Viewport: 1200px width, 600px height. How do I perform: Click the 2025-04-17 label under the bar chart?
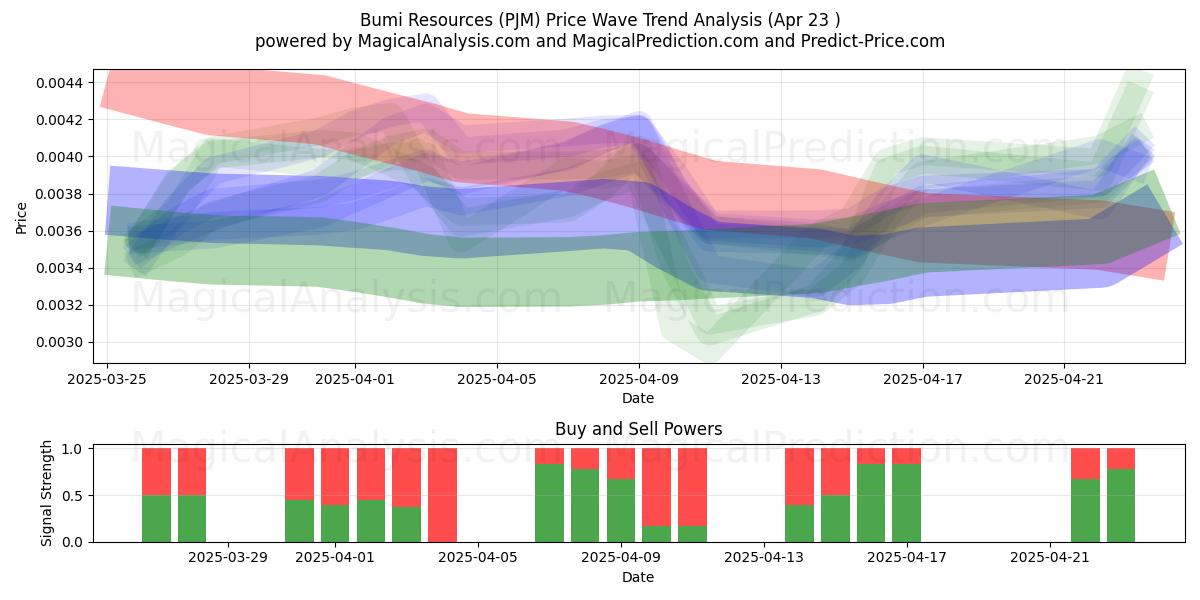(907, 558)
